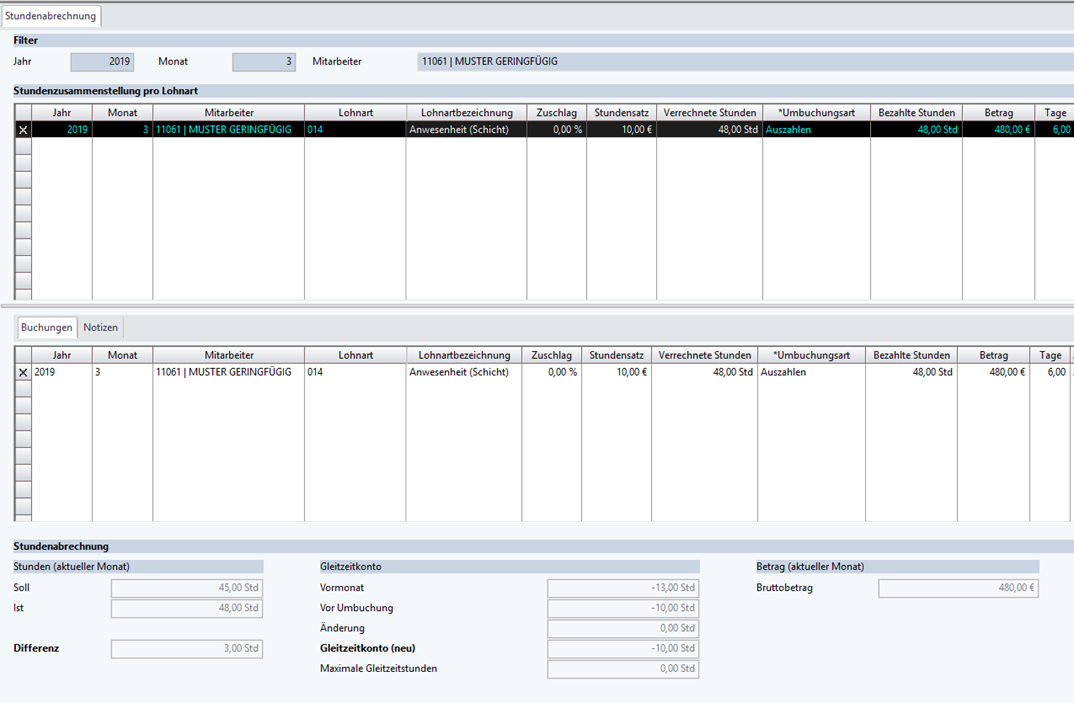Click the Differenz field showing 3,00 Std
Image resolution: width=1074 pixels, height=703 pixels.
pyautogui.click(x=186, y=649)
